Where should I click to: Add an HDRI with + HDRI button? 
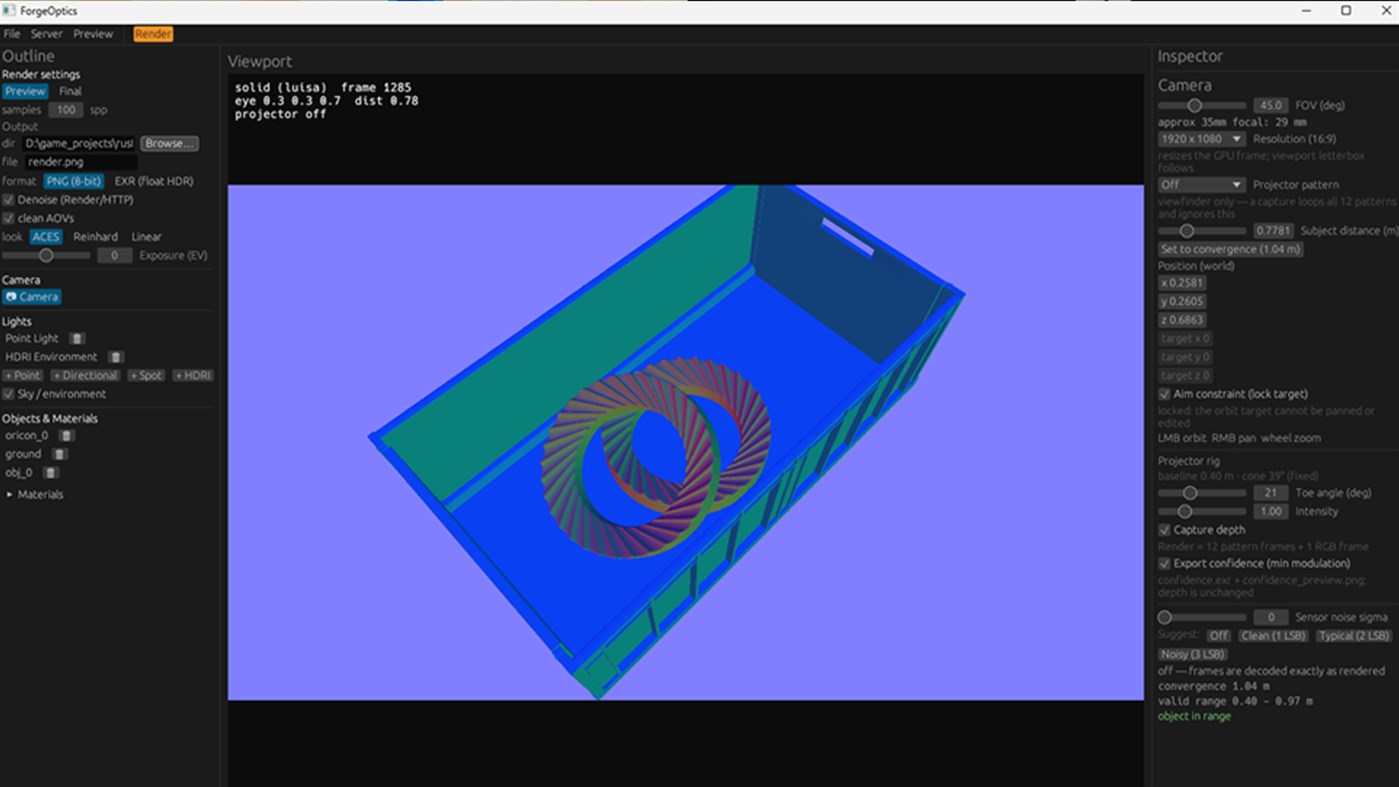coord(192,376)
